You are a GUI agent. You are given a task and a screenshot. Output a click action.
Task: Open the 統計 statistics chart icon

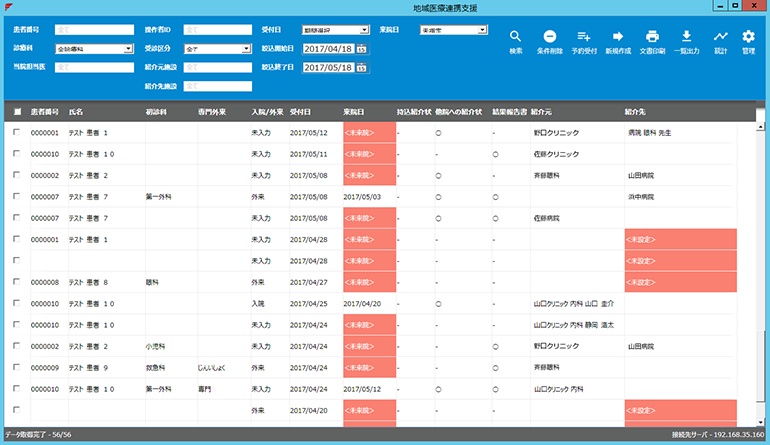pos(720,42)
